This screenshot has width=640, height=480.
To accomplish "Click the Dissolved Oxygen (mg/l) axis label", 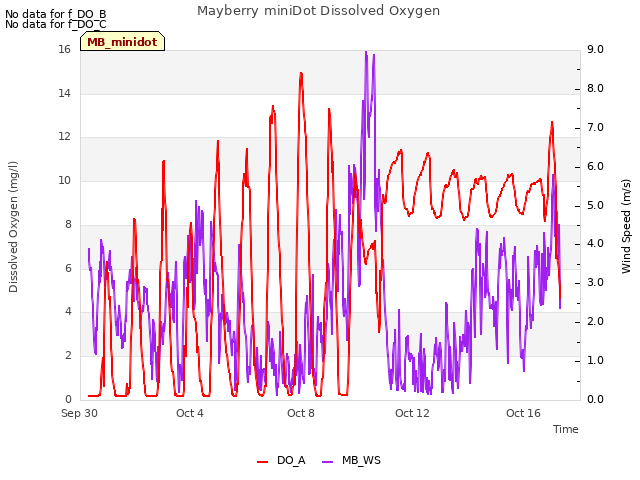I will [x=13, y=227].
